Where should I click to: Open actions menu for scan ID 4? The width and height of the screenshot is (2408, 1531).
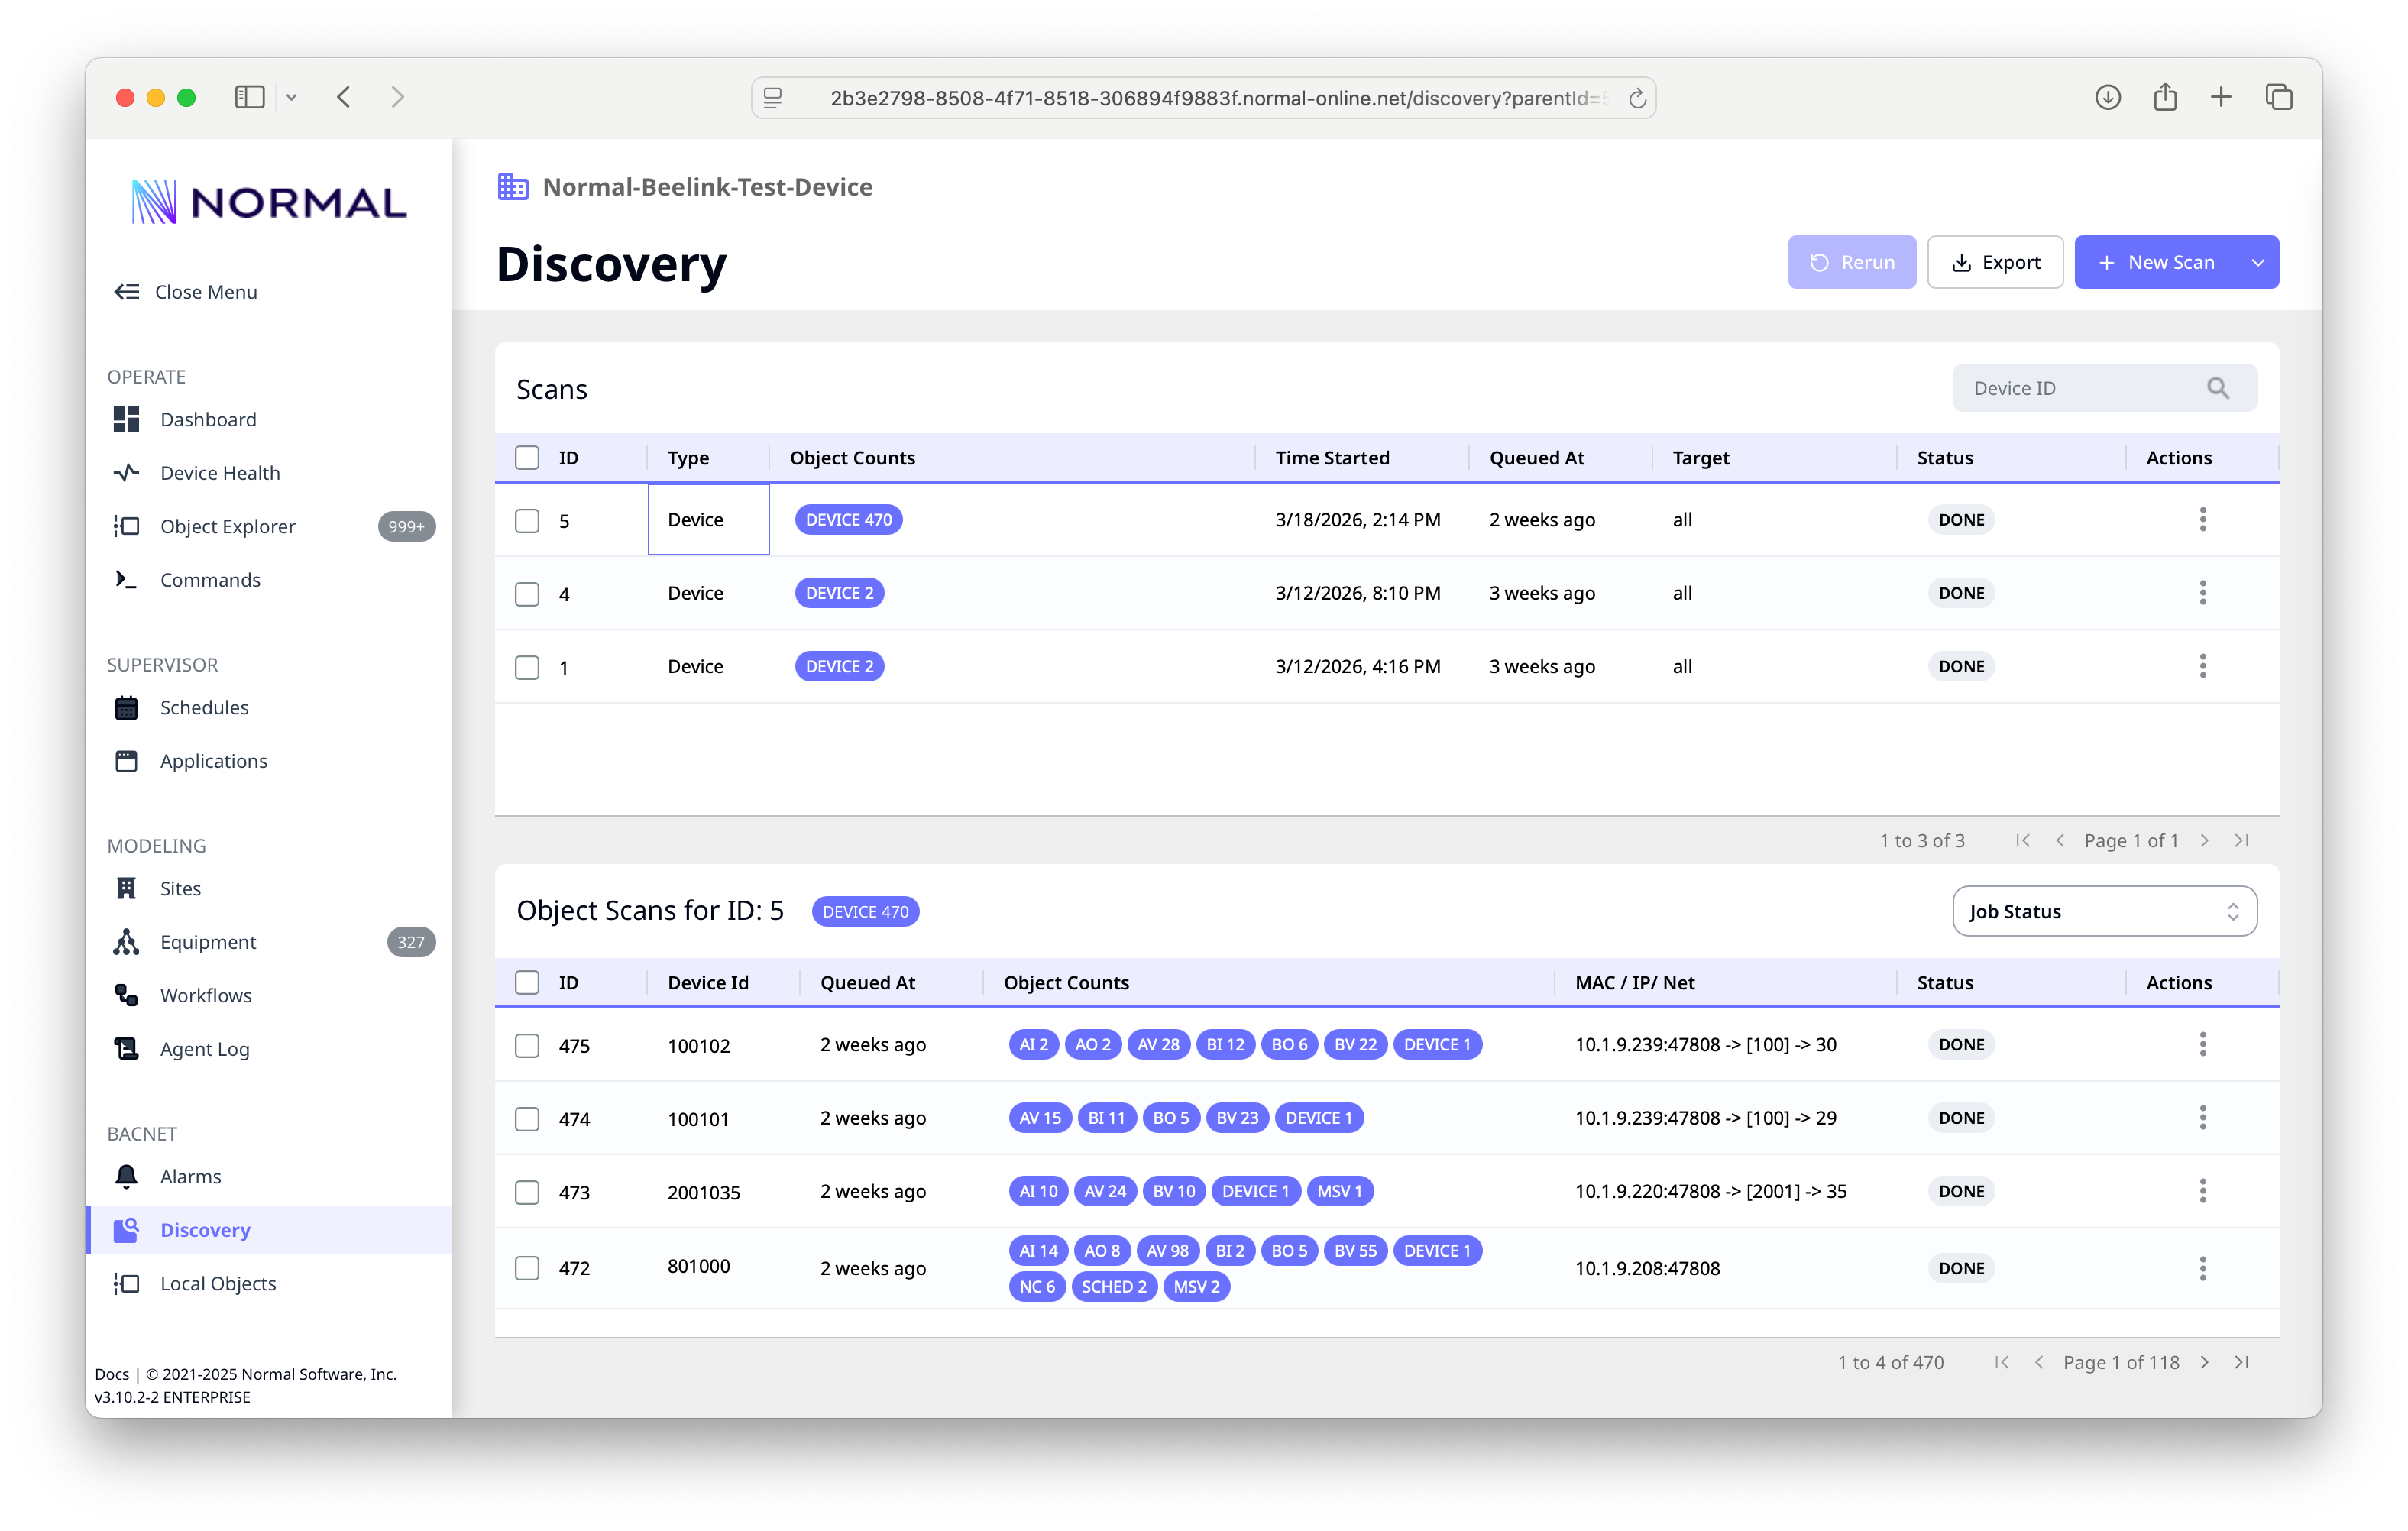2202,593
